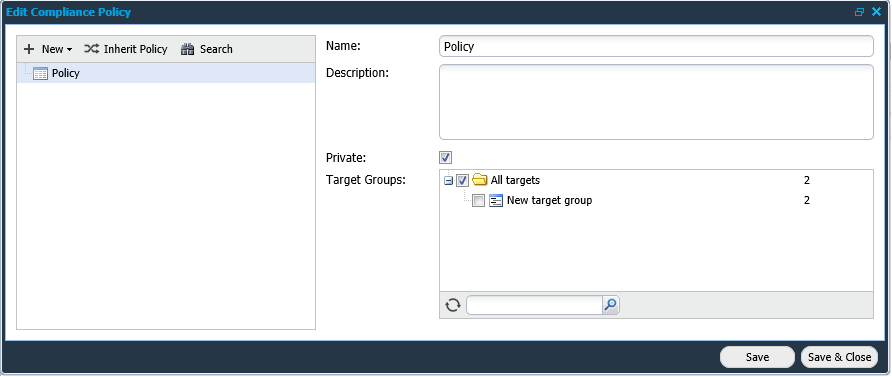
Task: Click into the Description text area
Action: [656, 102]
